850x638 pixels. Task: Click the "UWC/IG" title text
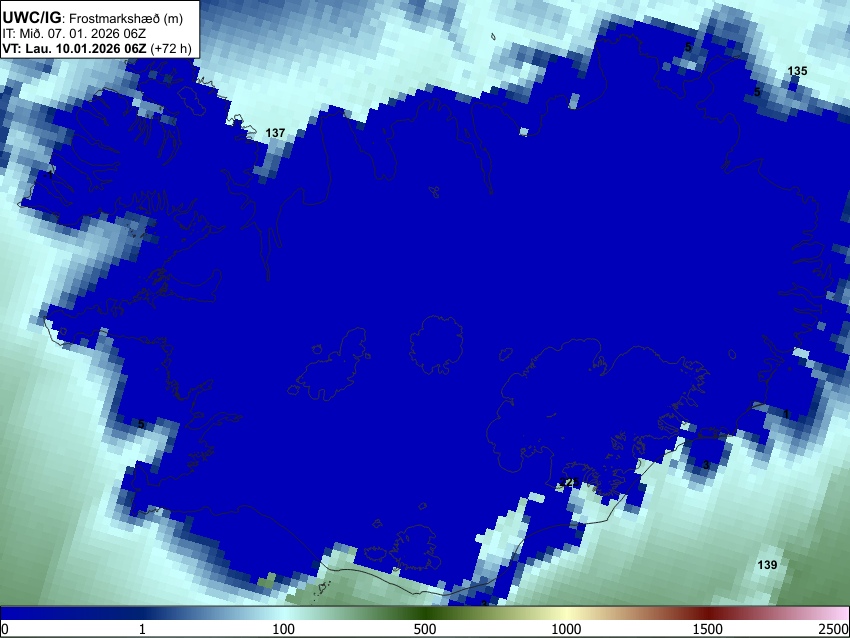31,17
